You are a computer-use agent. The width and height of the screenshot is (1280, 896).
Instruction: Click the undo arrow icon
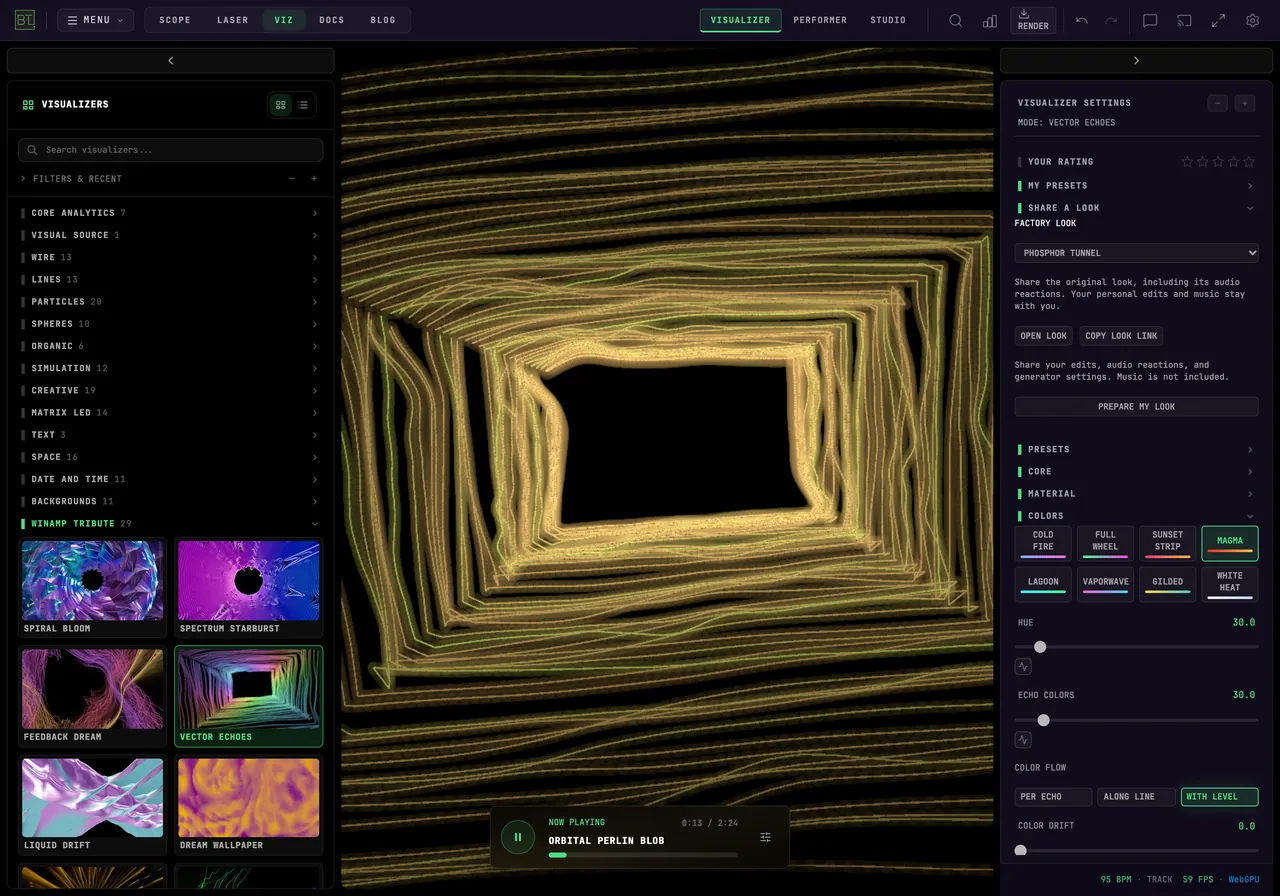click(1082, 20)
